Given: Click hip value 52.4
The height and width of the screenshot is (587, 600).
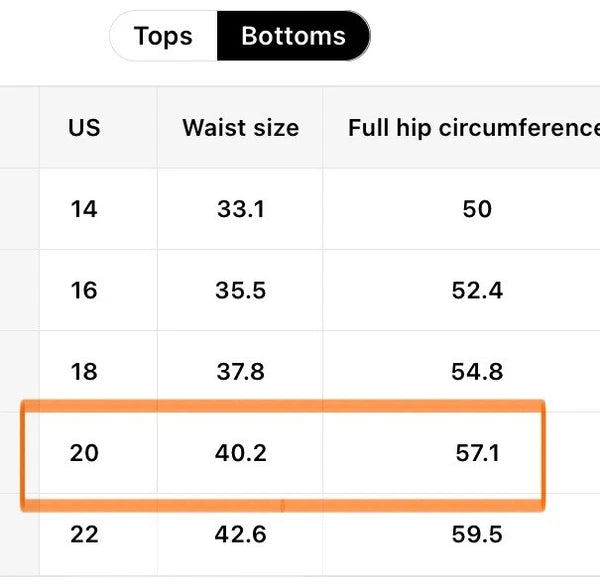Looking at the screenshot, I should click(477, 290).
